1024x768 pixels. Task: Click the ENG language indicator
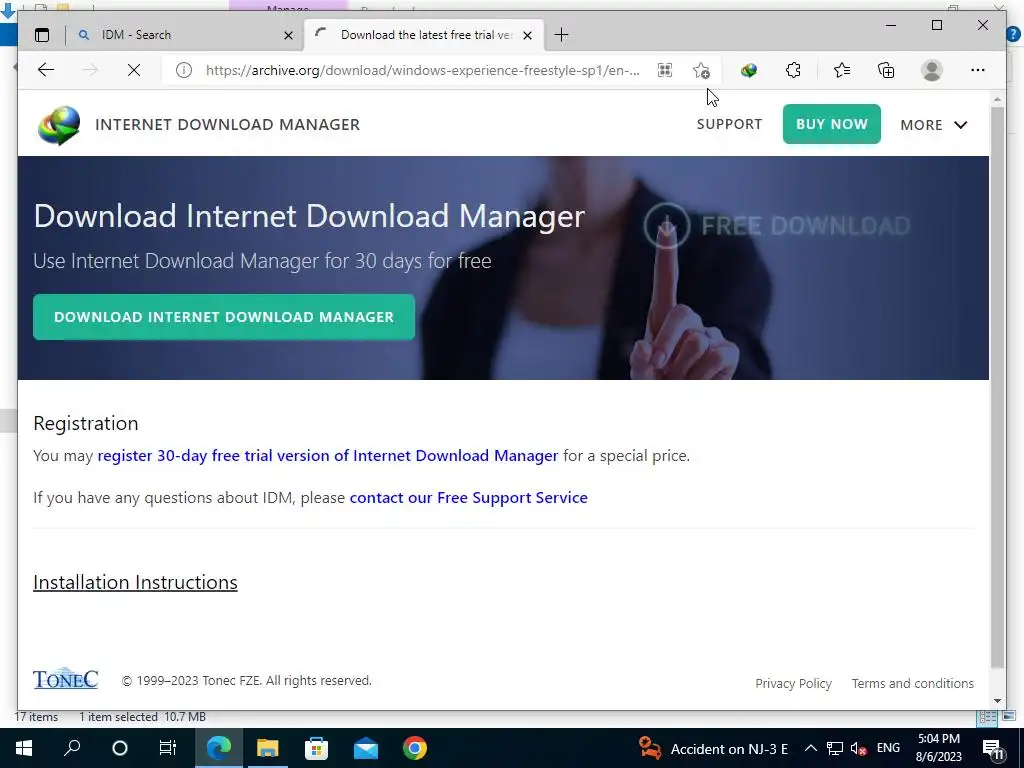[888, 748]
